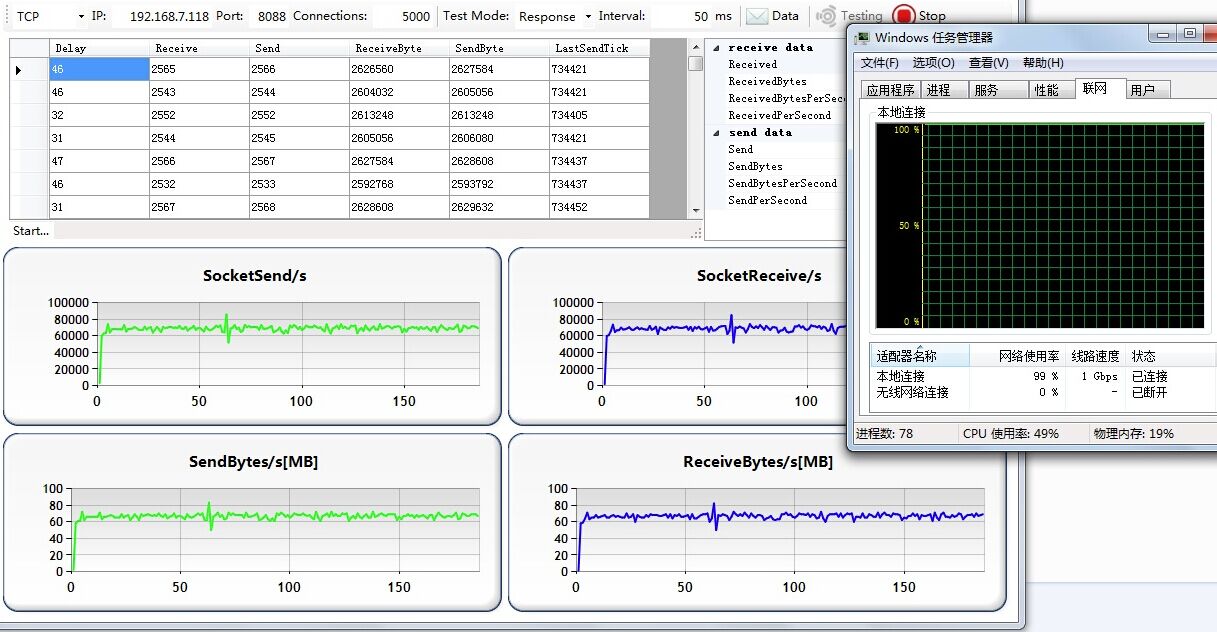Open the 文件(F) menu
The height and width of the screenshot is (632, 1217).
pyautogui.click(x=879, y=63)
